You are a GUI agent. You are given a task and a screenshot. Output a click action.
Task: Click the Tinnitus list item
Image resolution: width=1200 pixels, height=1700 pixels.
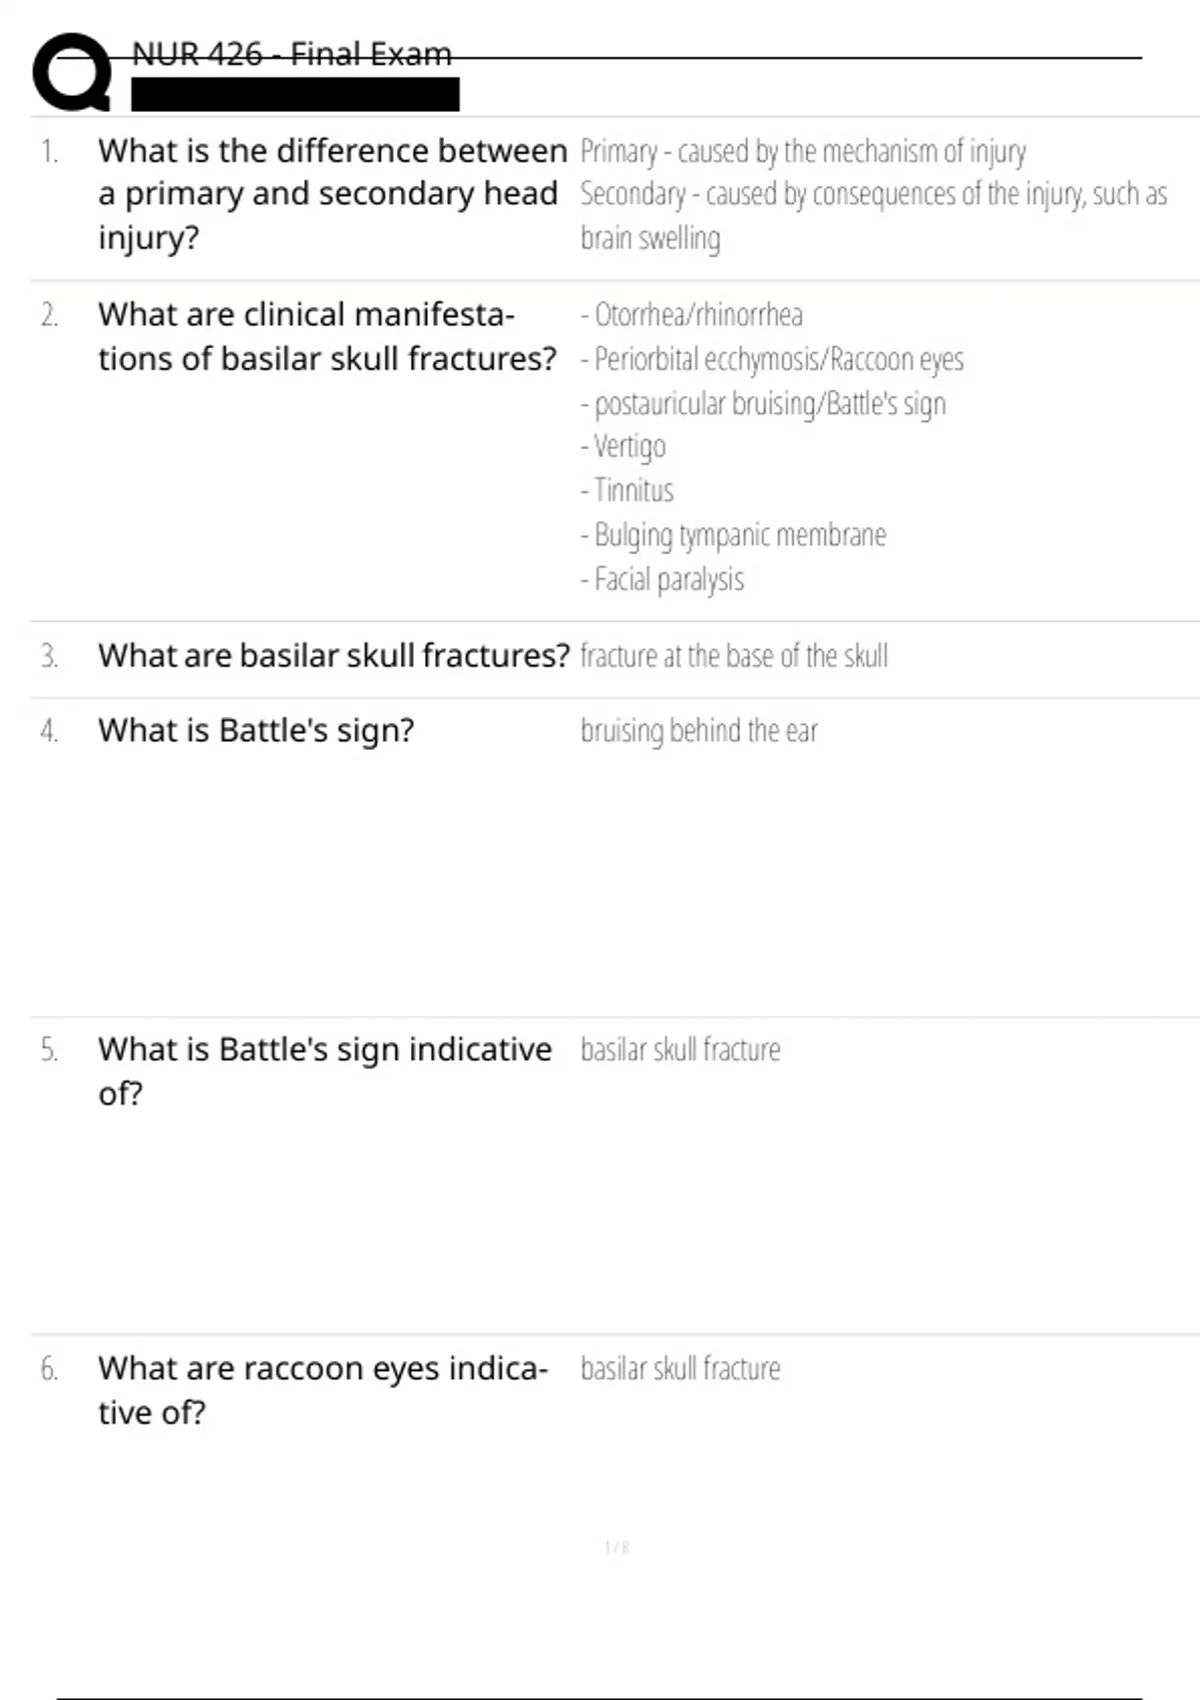pos(627,490)
